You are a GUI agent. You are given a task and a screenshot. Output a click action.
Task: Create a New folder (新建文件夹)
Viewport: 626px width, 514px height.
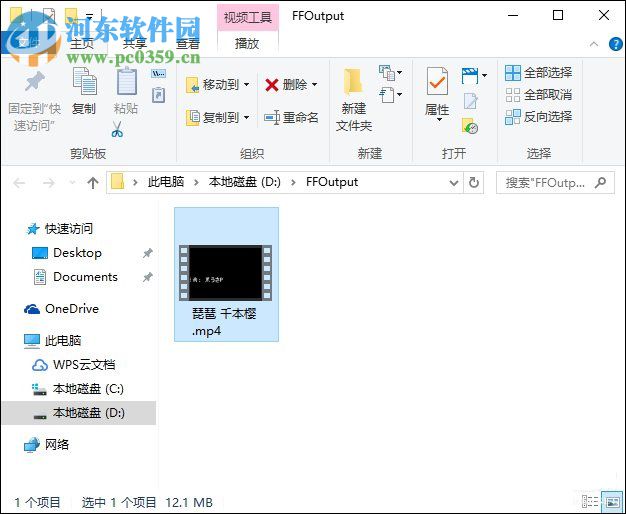point(354,100)
